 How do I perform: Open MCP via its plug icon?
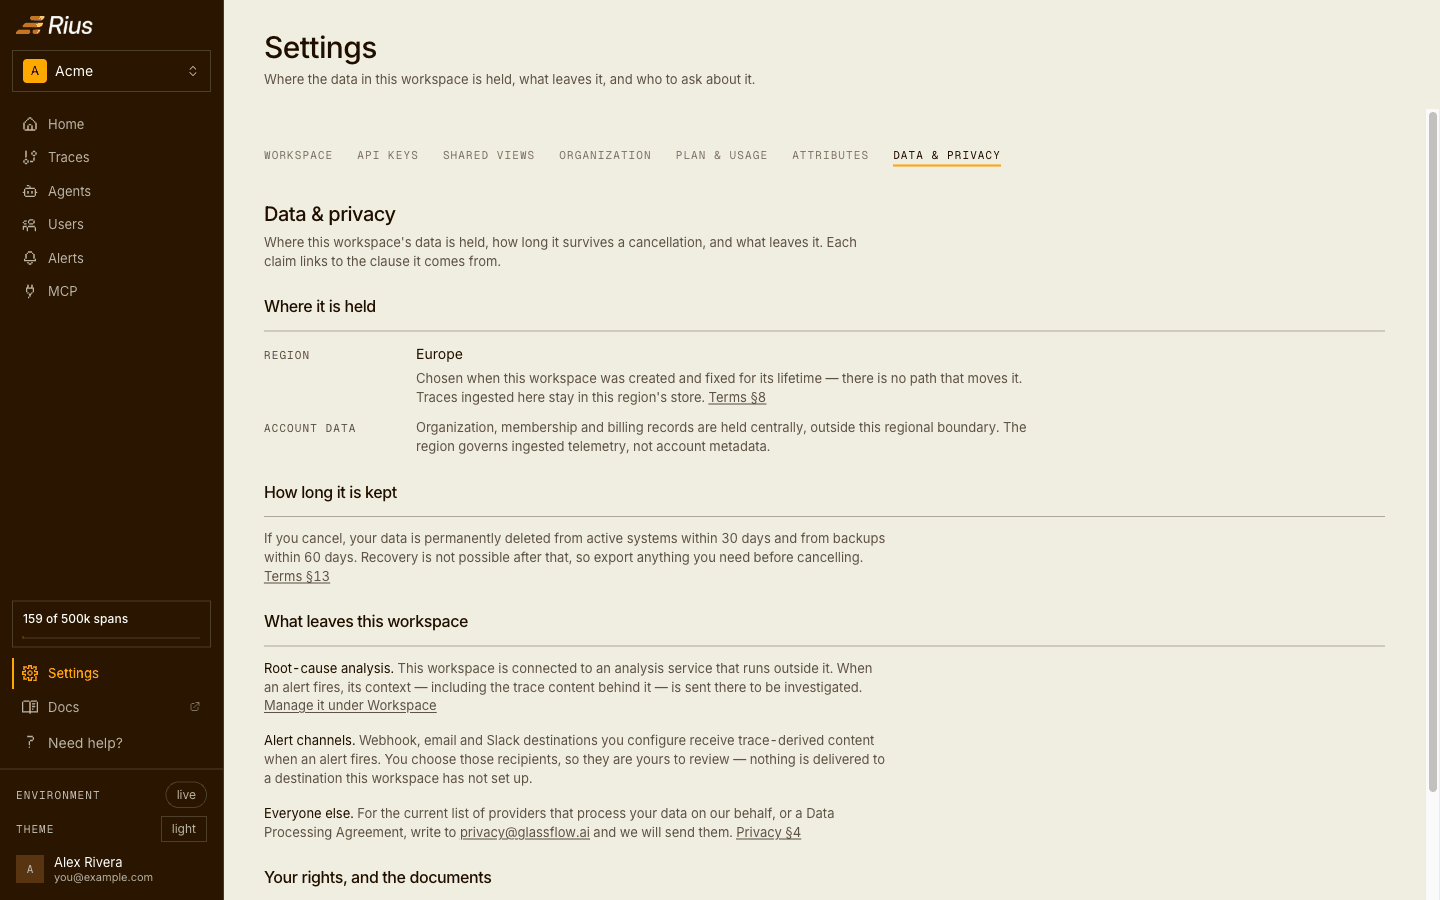30,291
